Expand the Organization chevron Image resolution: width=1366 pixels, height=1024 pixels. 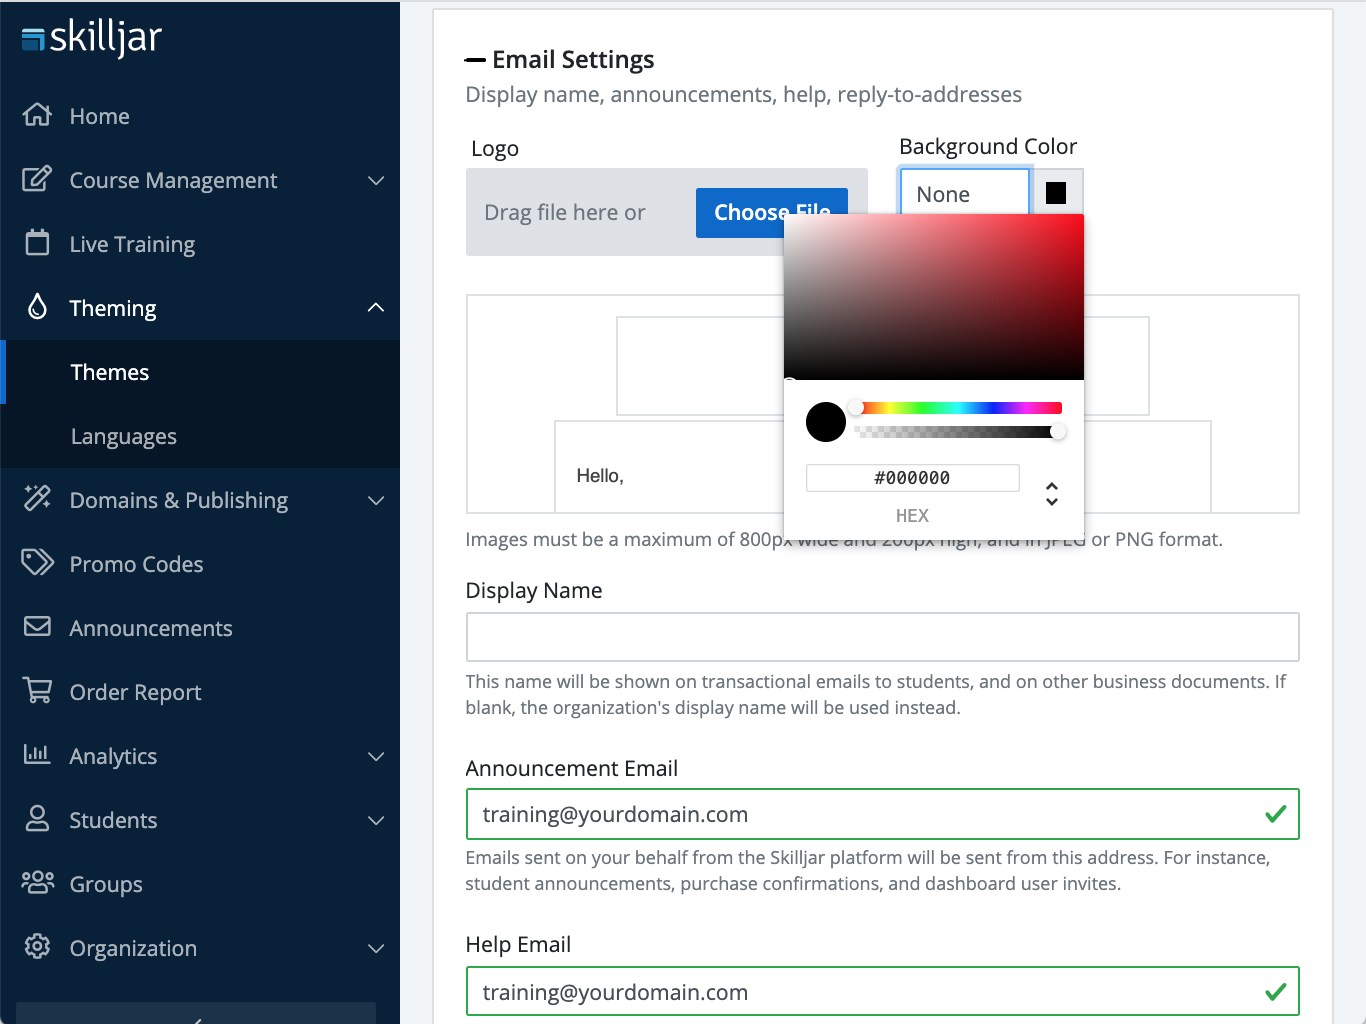tap(376, 948)
